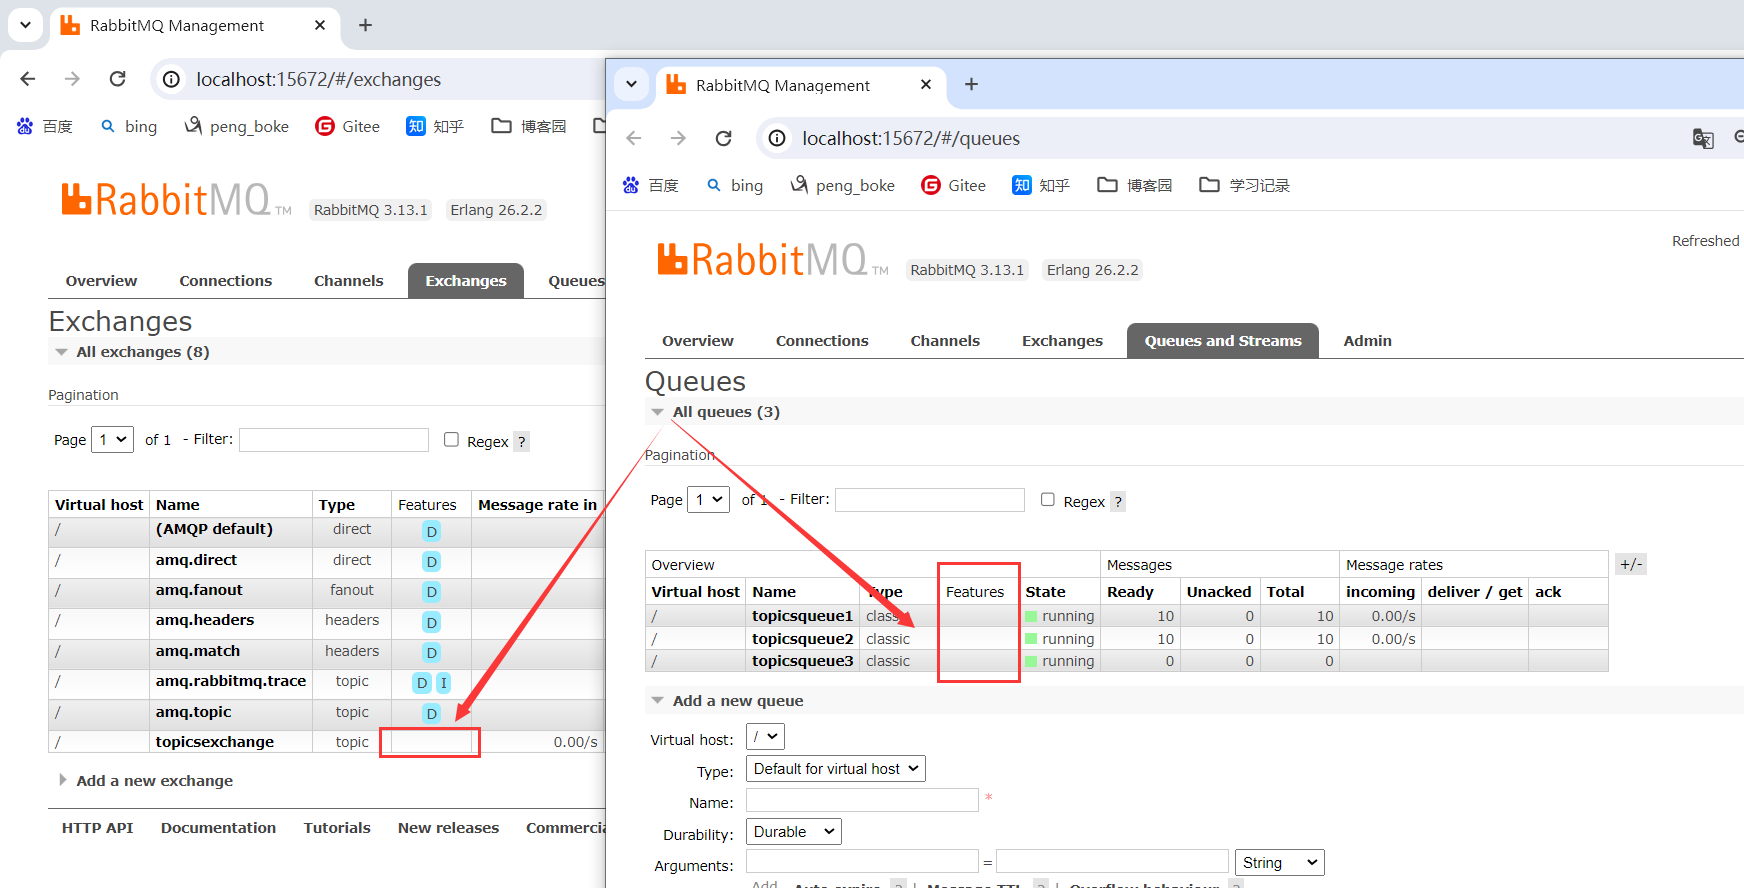Enable Regex checkbox on exchanges page

(x=451, y=439)
